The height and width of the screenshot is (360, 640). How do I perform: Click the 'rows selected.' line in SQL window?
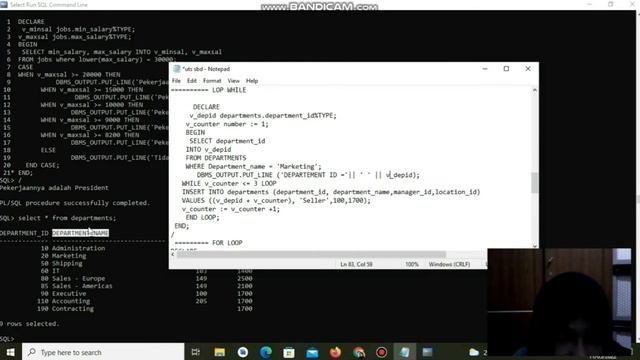click(29, 324)
